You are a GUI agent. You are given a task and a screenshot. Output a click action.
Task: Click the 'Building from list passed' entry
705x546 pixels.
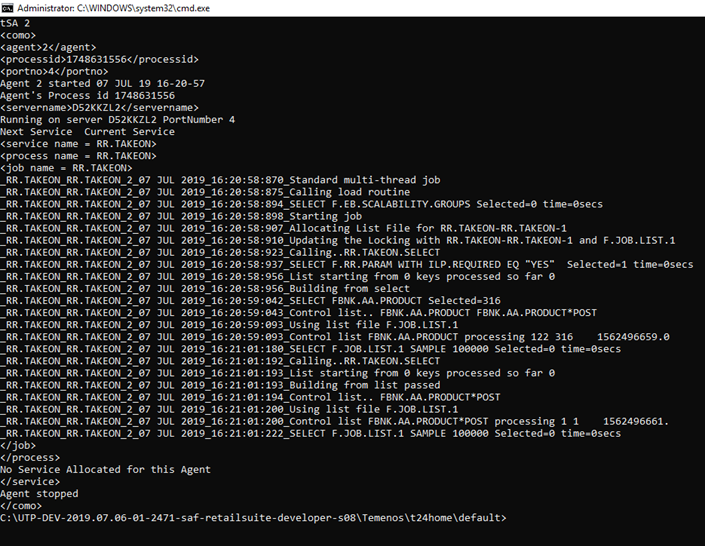pos(365,385)
